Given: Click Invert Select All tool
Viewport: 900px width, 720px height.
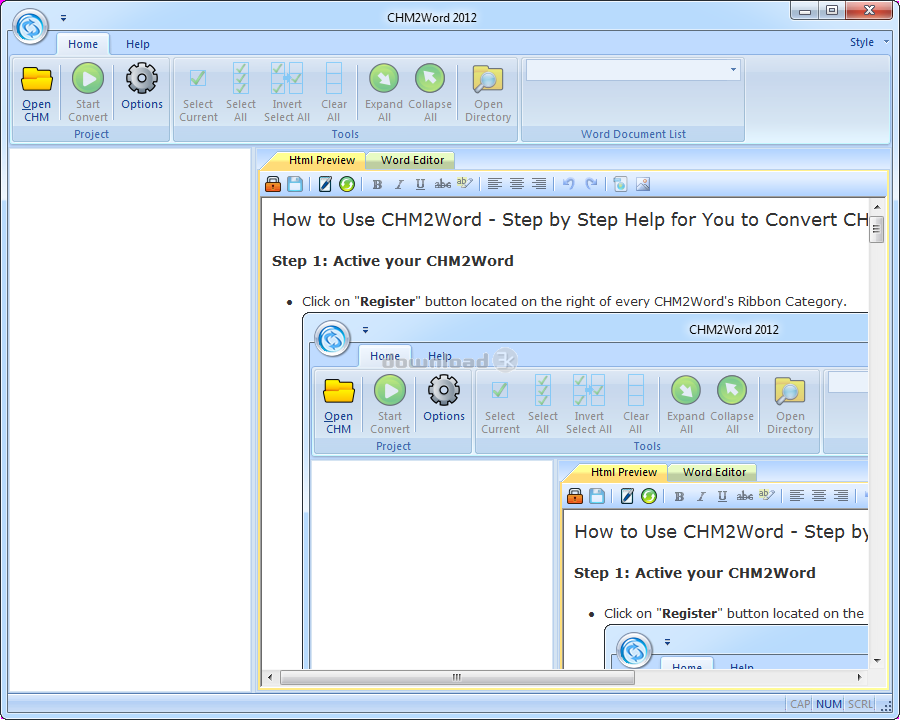Looking at the screenshot, I should [x=286, y=93].
